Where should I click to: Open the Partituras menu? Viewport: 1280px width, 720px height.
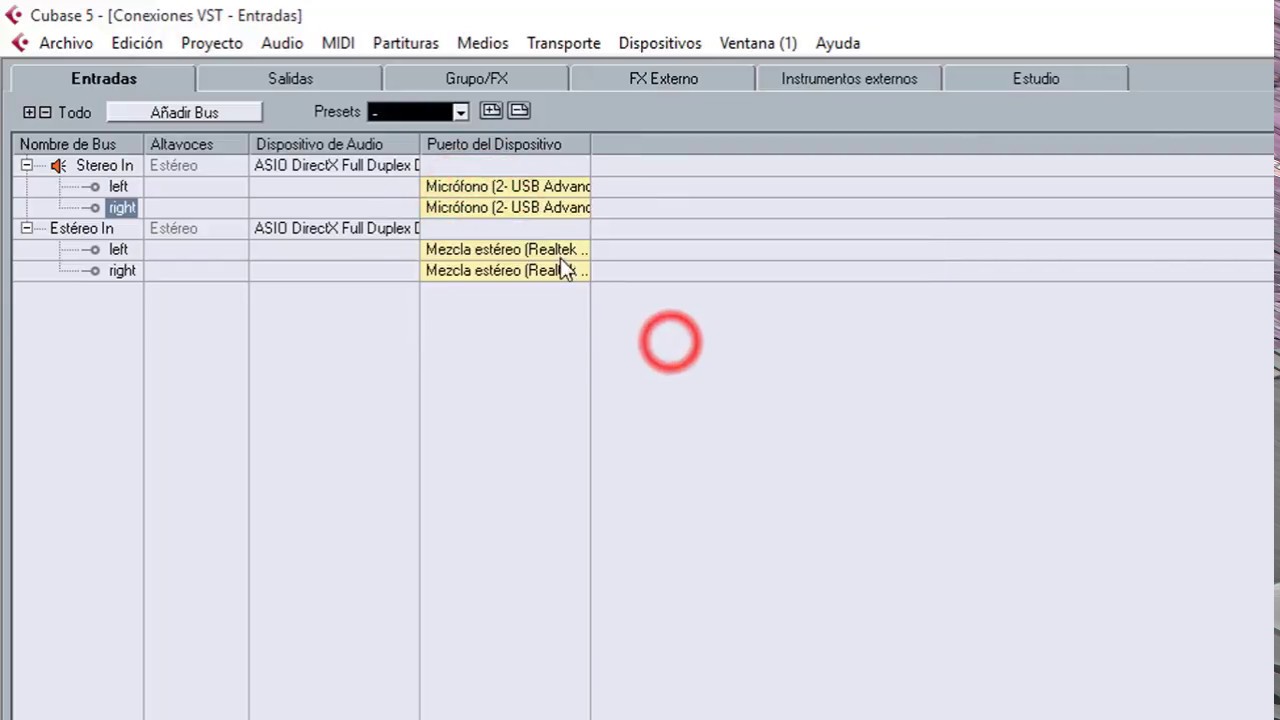point(406,43)
